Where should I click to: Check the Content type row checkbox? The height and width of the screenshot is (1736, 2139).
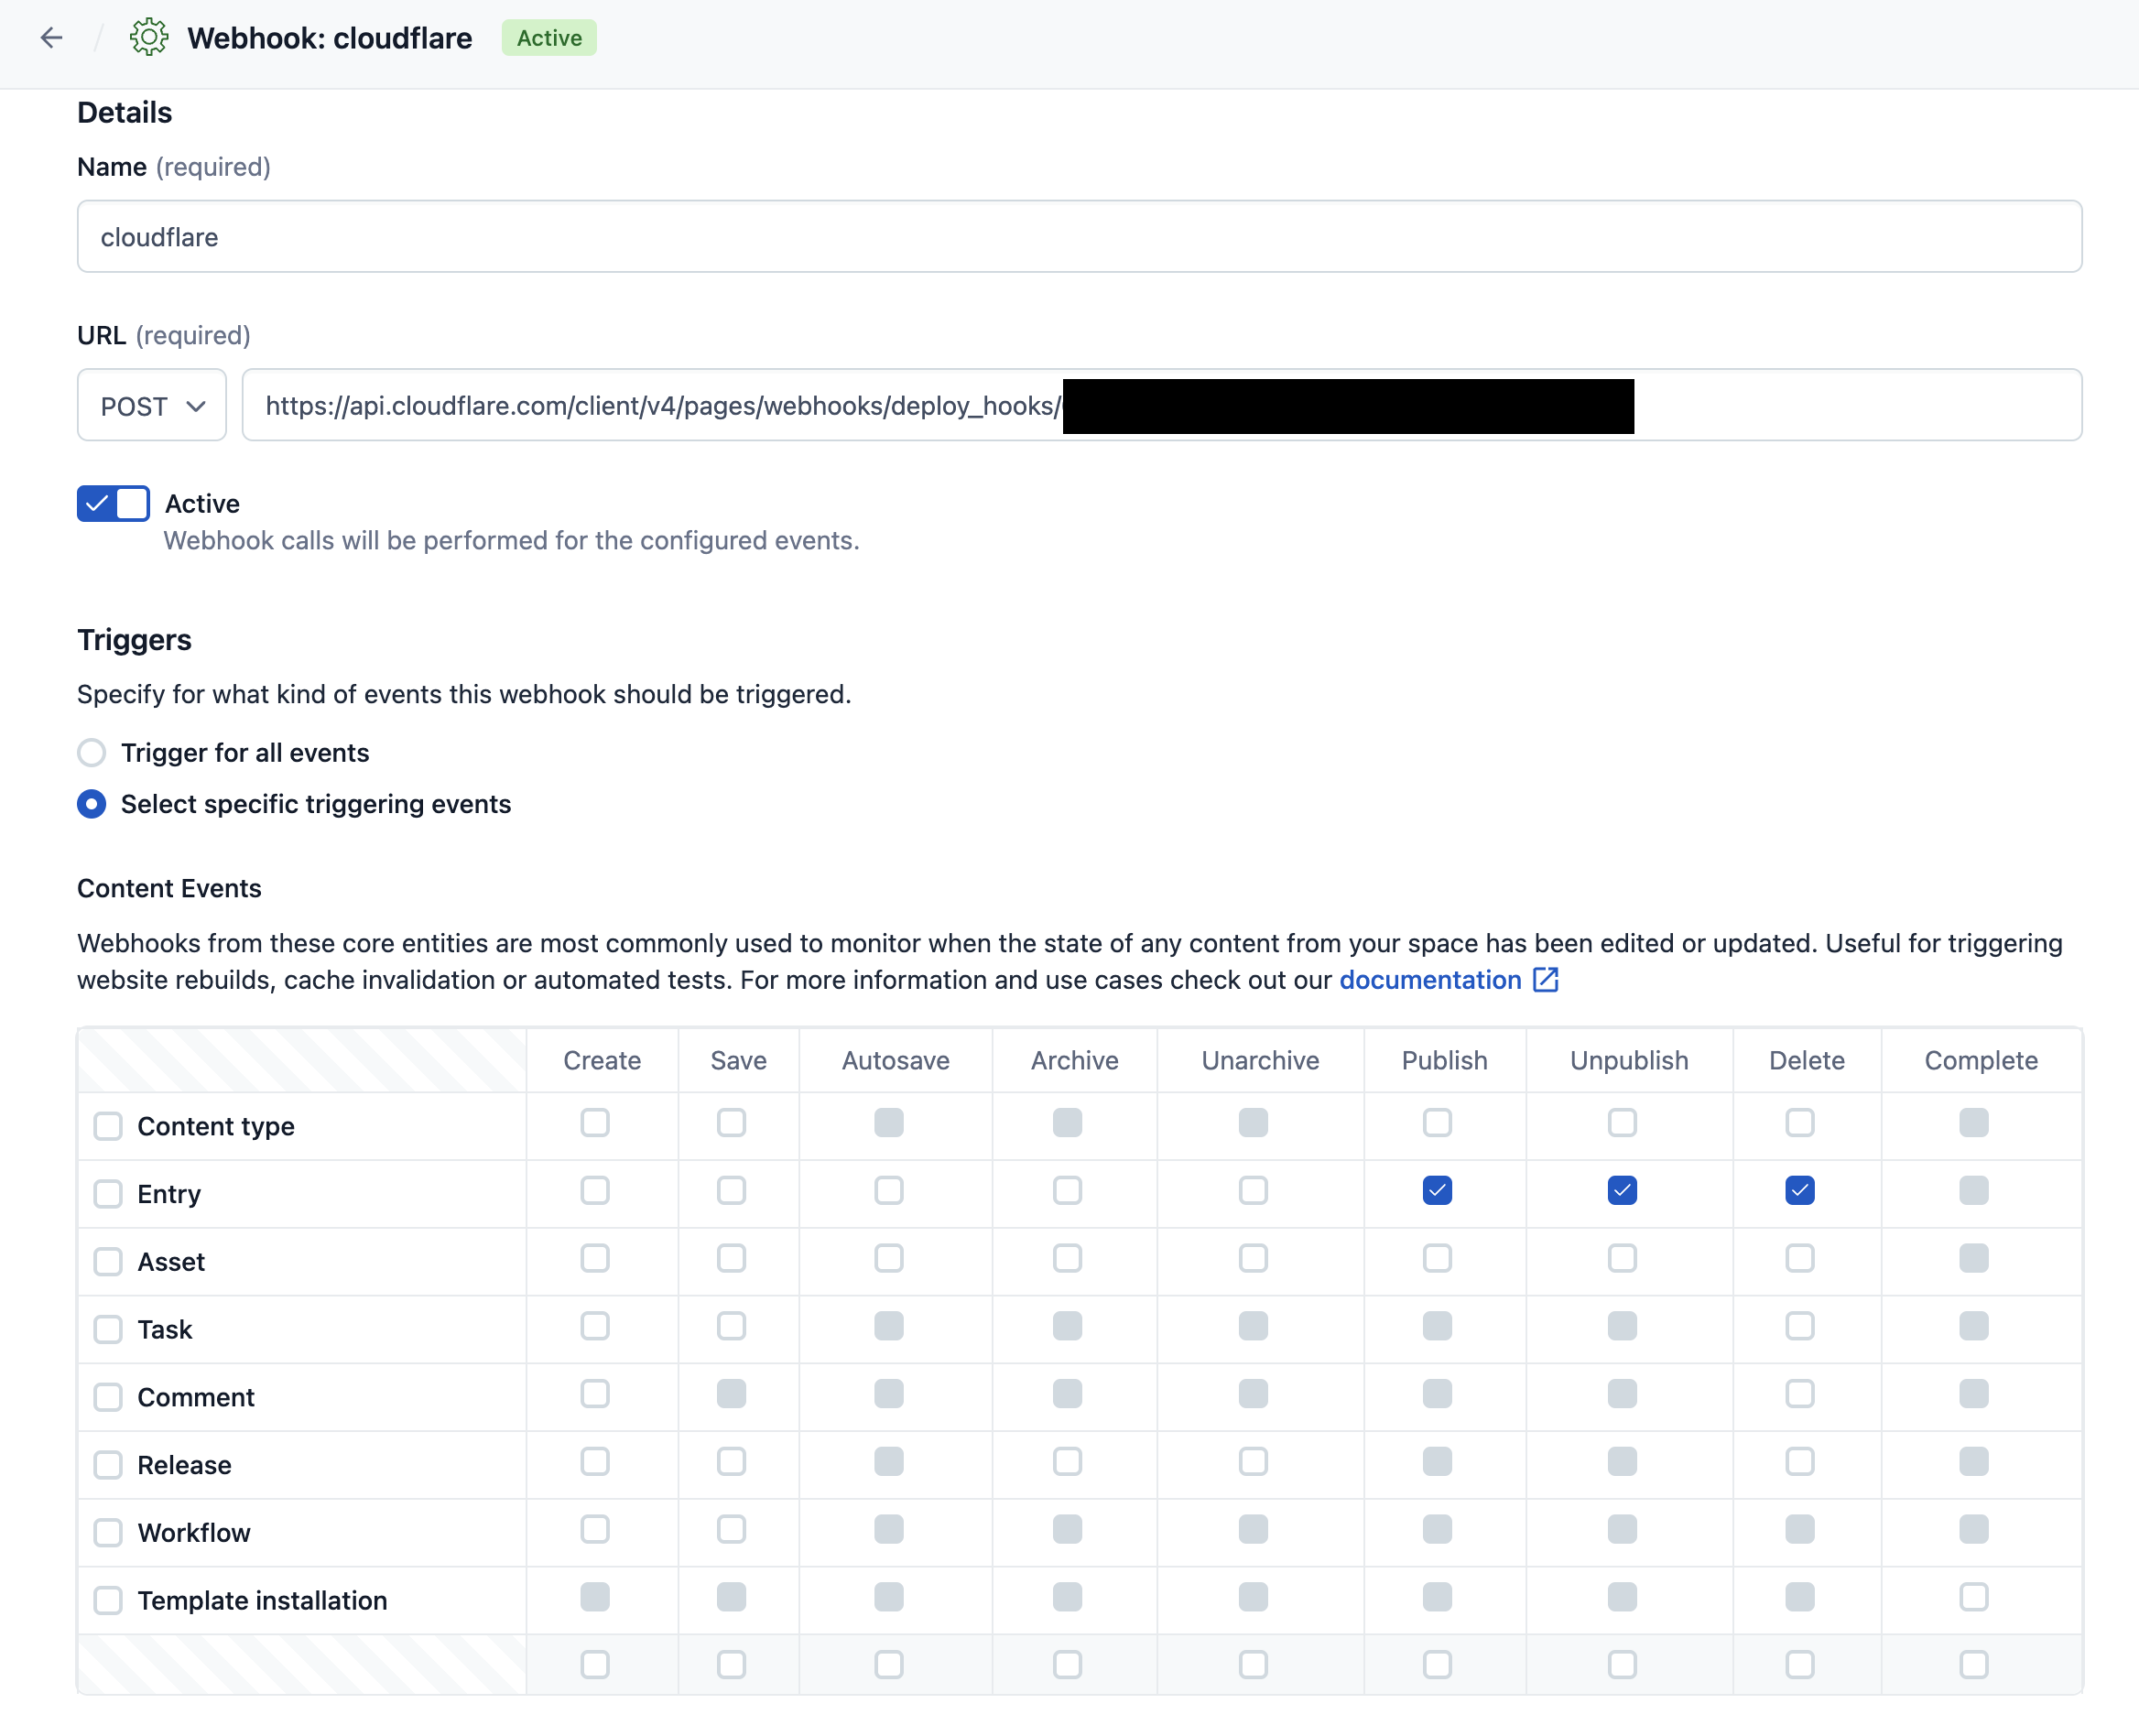click(108, 1127)
